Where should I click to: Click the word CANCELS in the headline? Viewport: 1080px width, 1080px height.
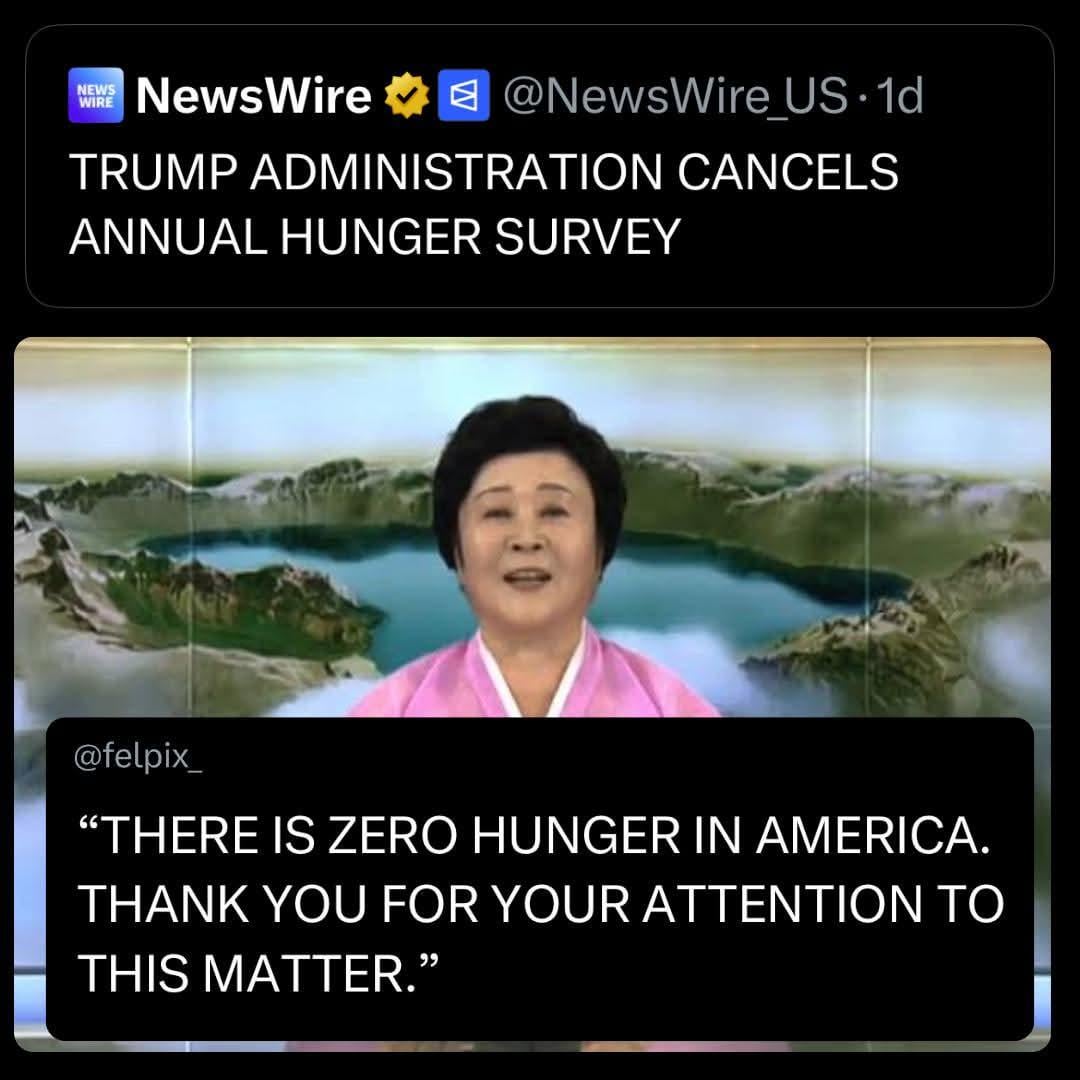(x=787, y=172)
